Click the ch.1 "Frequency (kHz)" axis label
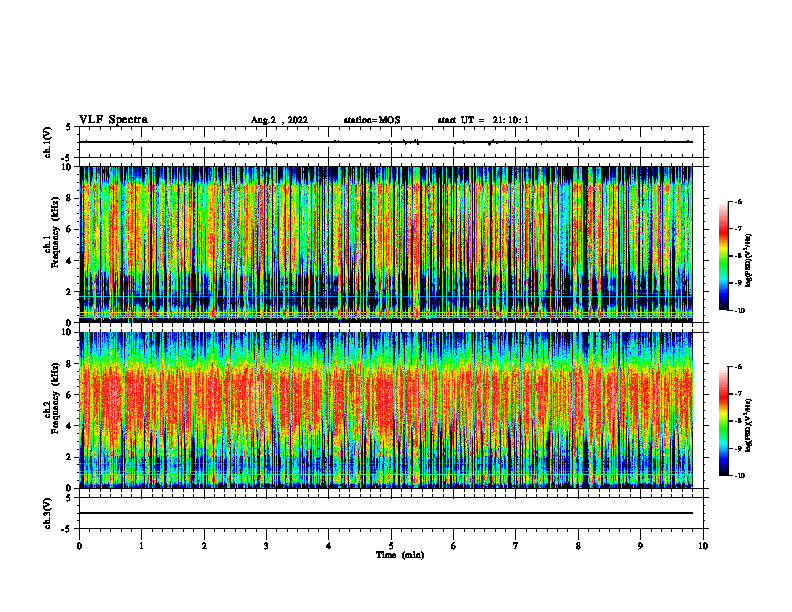Image resolution: width=792 pixels, height=612 pixels. coord(55,232)
